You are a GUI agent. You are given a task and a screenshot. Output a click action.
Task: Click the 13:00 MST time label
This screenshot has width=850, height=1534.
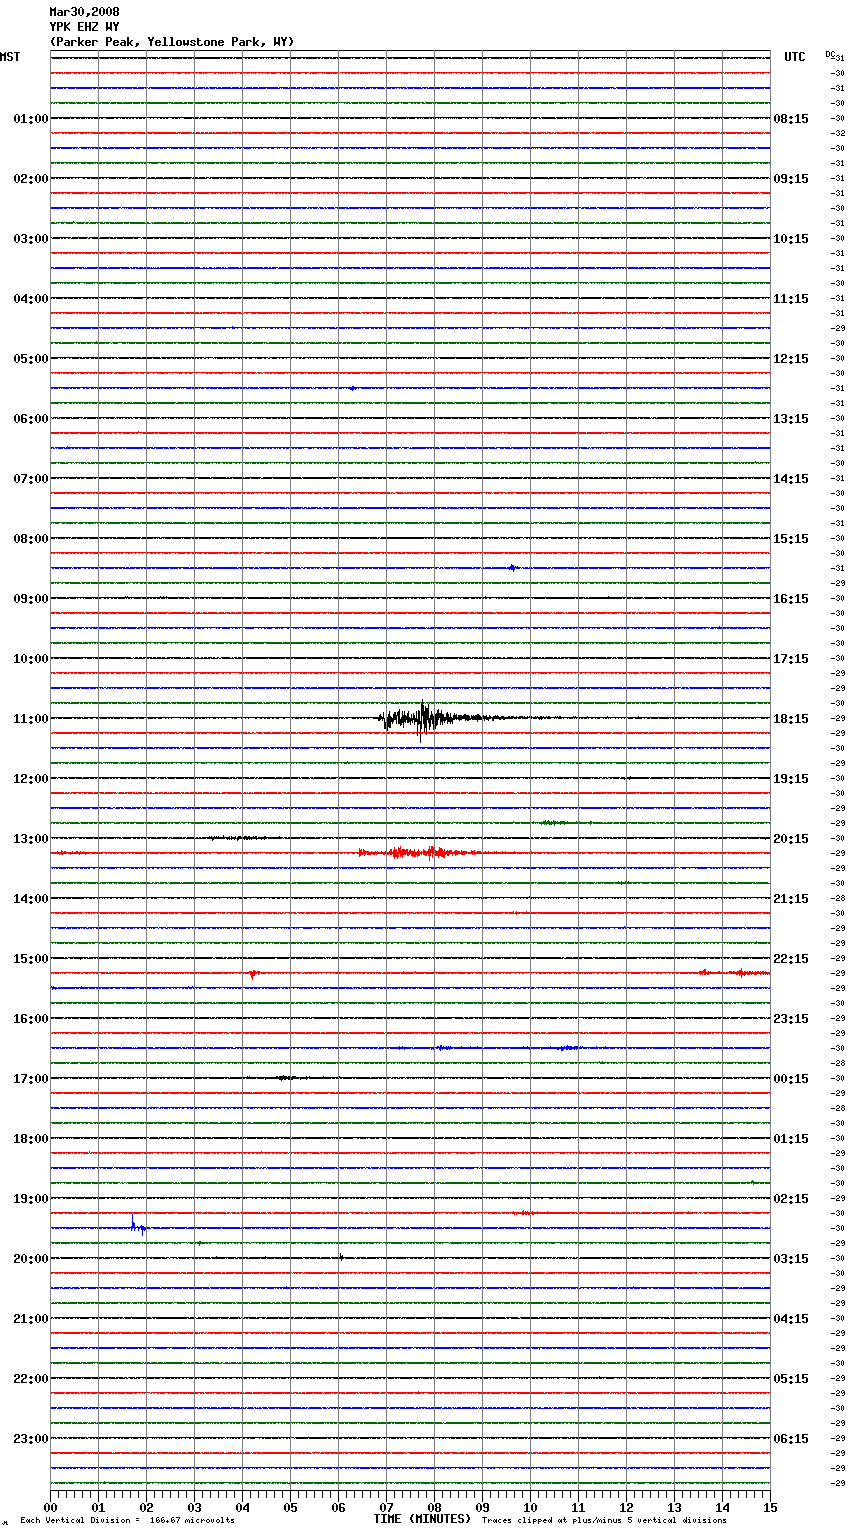(x=30, y=839)
